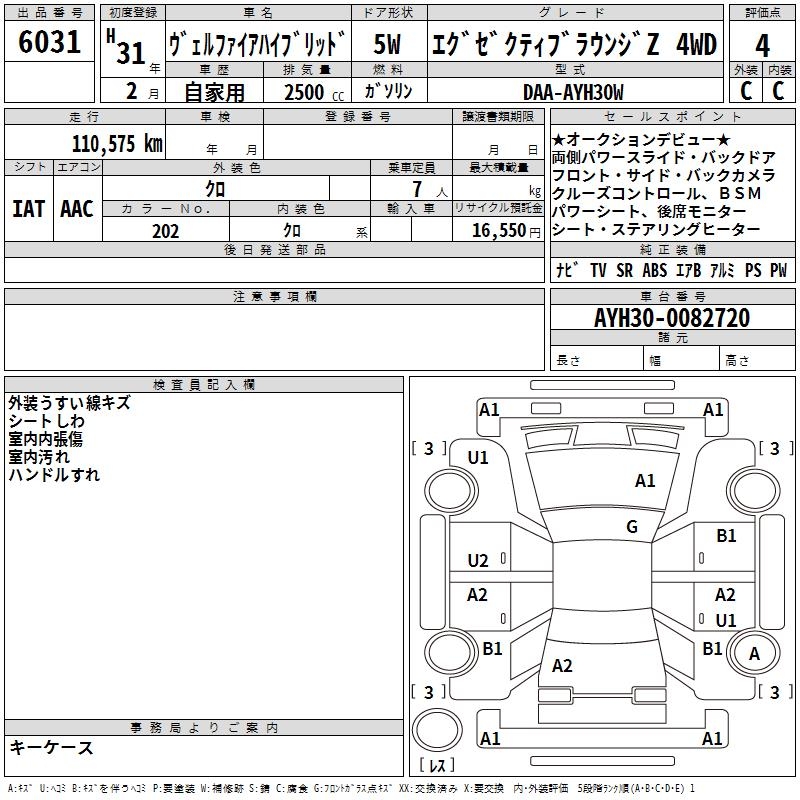Viewport: 800px width, 800px height.
Task: Click the car name ヴェルファイアハイブリッド
Action: (x=258, y=43)
